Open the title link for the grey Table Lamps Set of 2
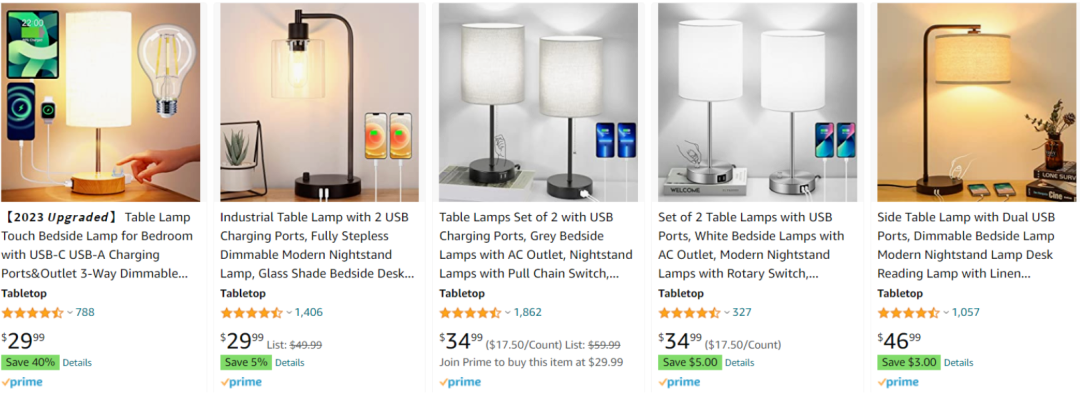Image resolution: width=1080 pixels, height=393 pixels. (x=536, y=246)
